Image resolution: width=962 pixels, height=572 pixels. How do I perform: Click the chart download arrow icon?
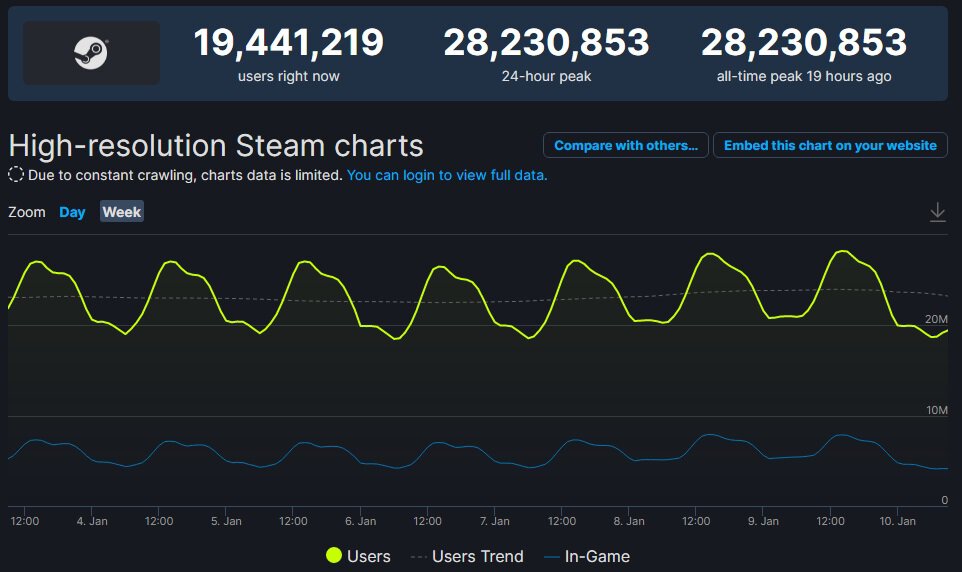[937, 212]
